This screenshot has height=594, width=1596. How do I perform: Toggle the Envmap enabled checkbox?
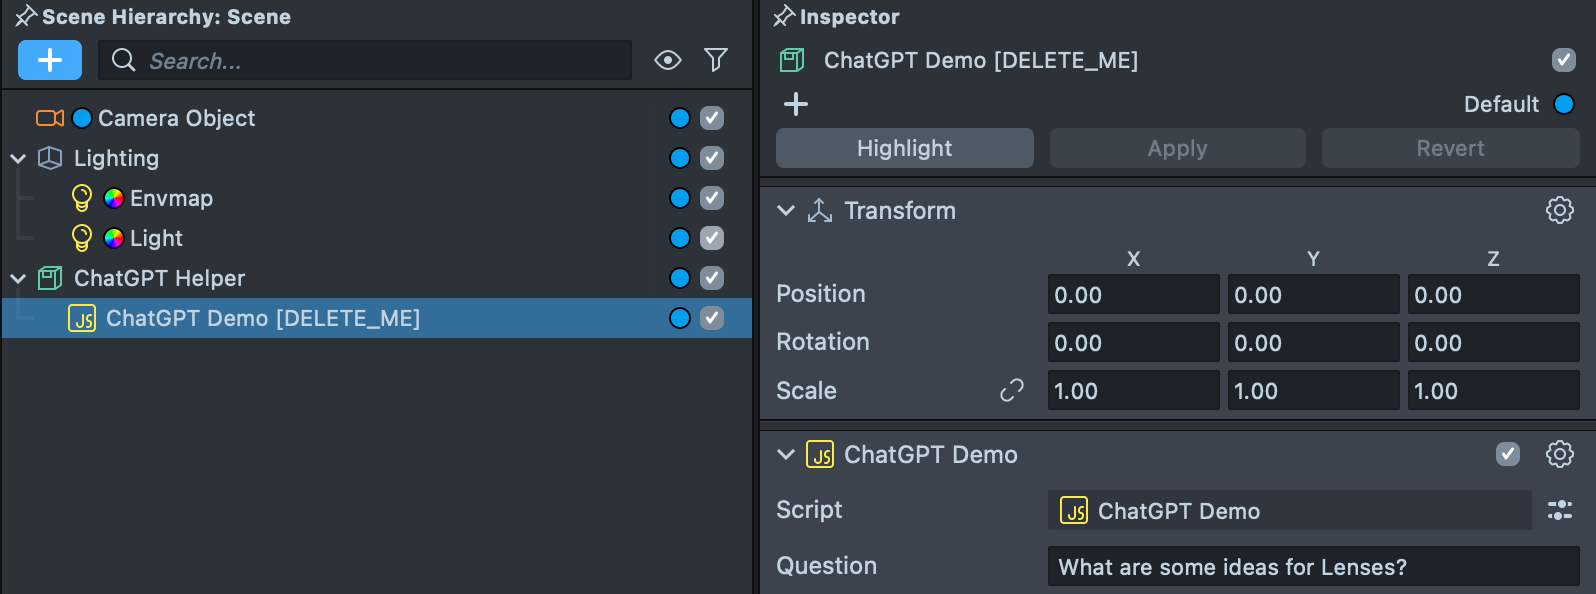[x=712, y=198]
